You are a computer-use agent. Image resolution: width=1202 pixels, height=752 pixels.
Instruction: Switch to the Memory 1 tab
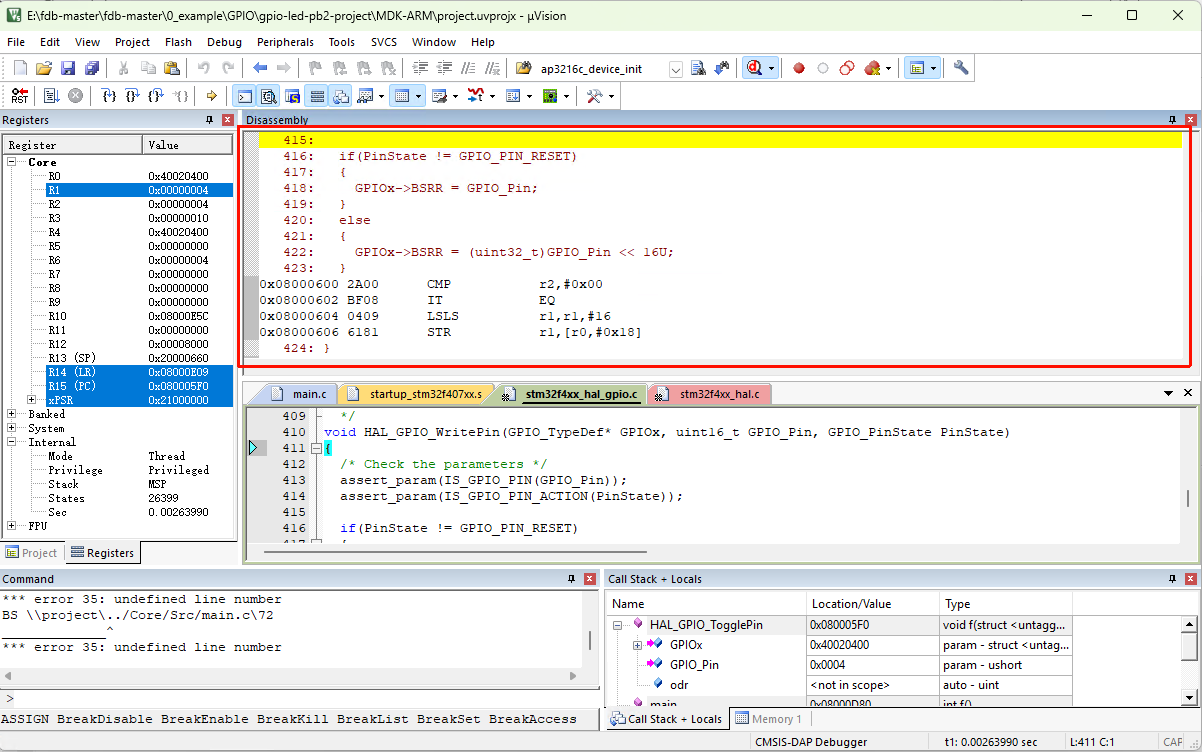[x=767, y=719]
